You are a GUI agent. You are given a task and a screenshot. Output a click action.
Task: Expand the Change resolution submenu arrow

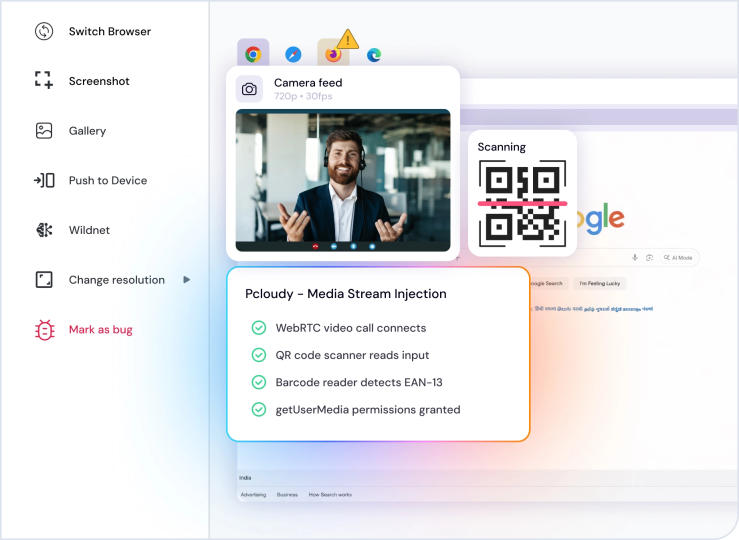point(187,280)
